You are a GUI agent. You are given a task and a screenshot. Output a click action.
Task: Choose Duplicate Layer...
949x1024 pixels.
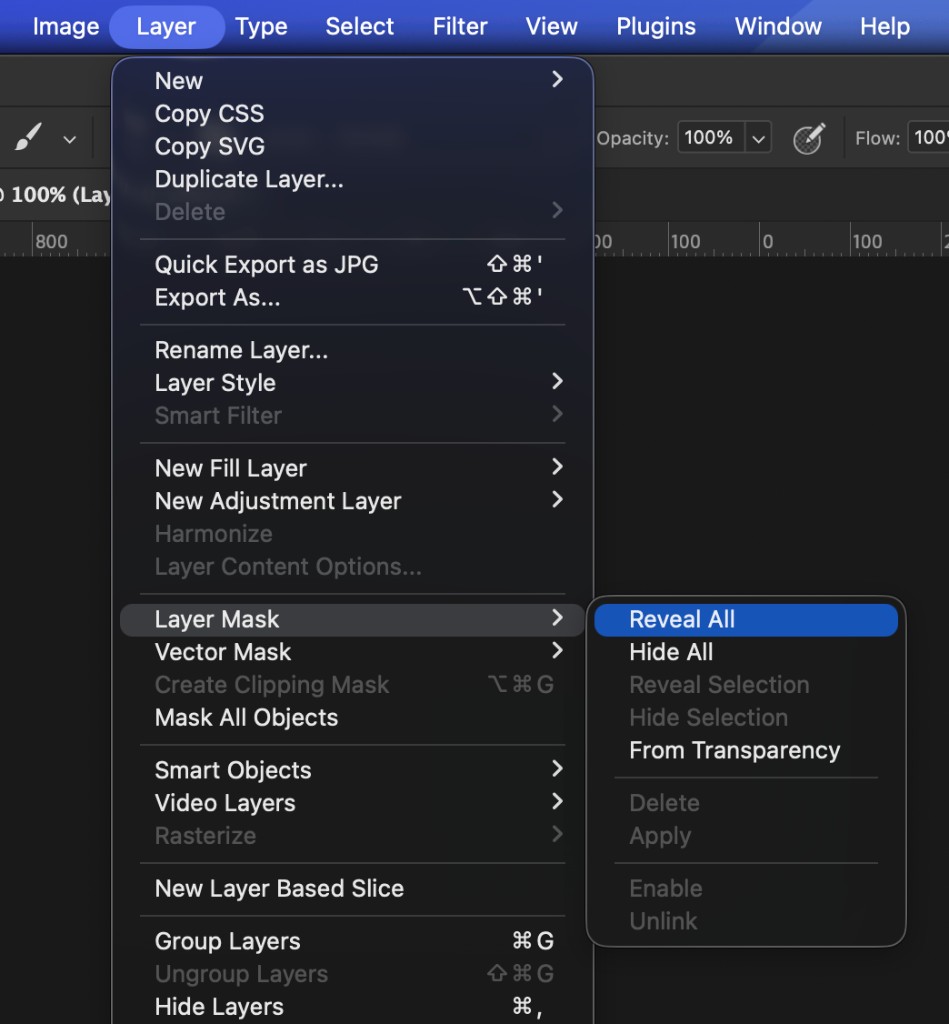pos(353,179)
